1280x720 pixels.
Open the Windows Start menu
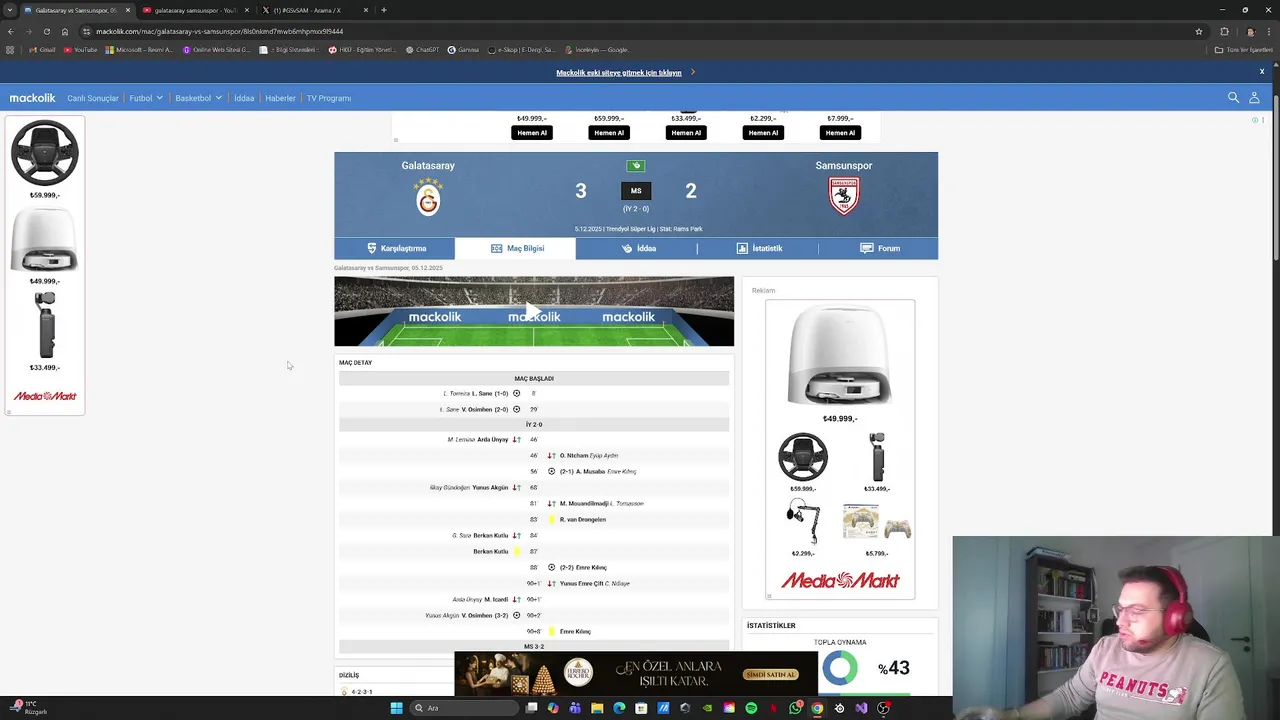396,708
